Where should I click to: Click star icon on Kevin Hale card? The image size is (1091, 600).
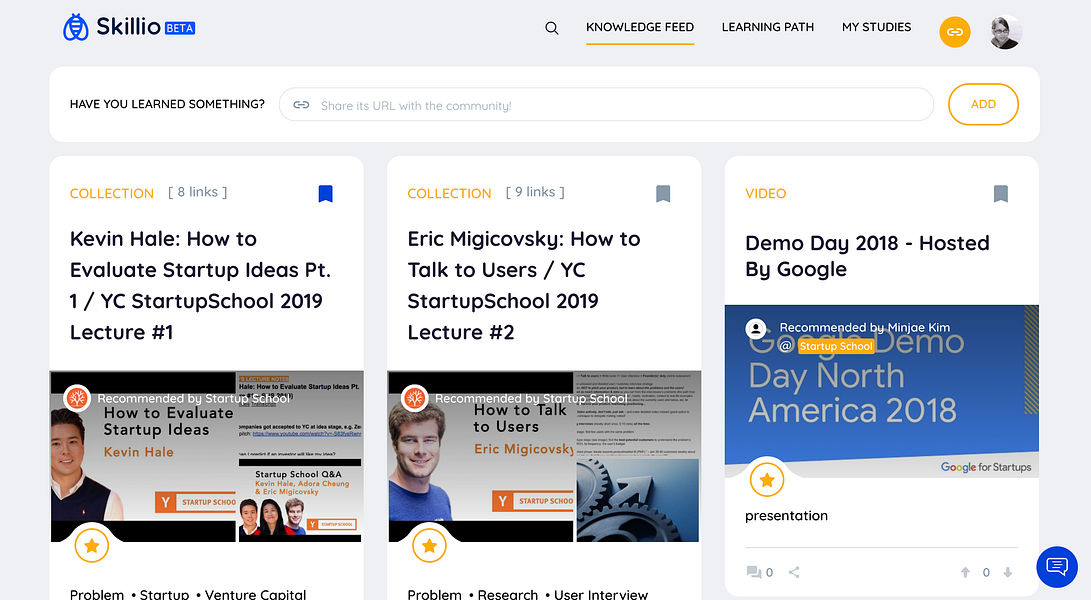coord(92,546)
